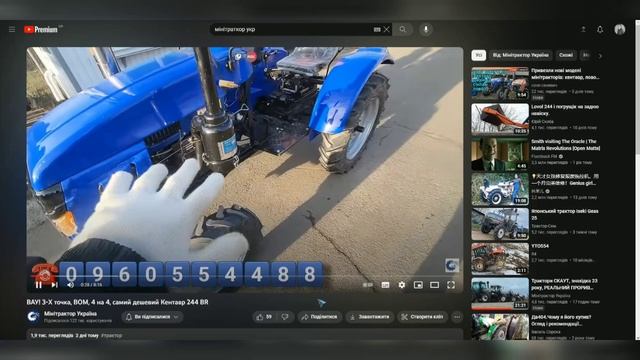This screenshot has height=360, width=640.
Task: Select the 'Схожі' filter chip
Action: [566, 55]
